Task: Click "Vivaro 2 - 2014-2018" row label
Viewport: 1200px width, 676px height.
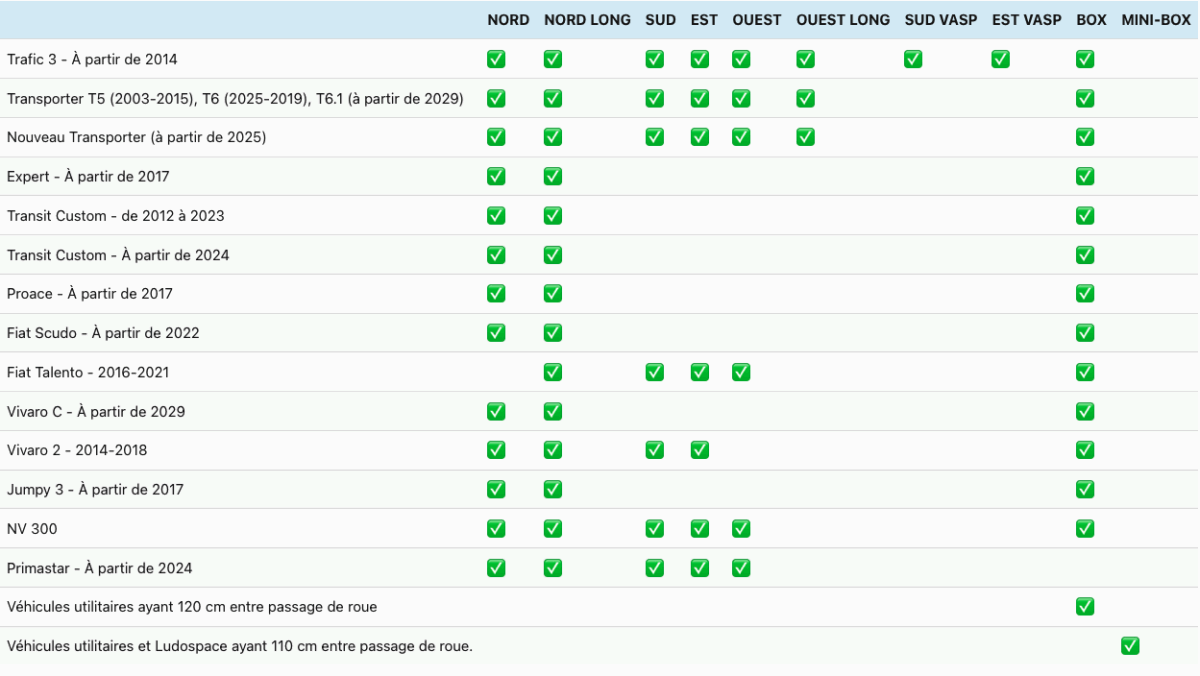Action: [77, 450]
